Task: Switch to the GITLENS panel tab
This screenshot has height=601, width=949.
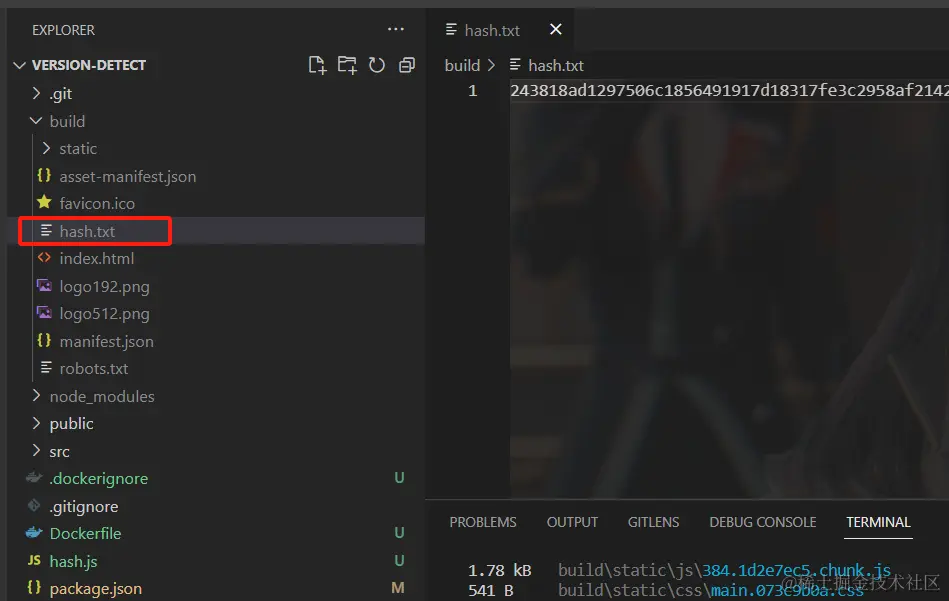Action: (x=654, y=522)
